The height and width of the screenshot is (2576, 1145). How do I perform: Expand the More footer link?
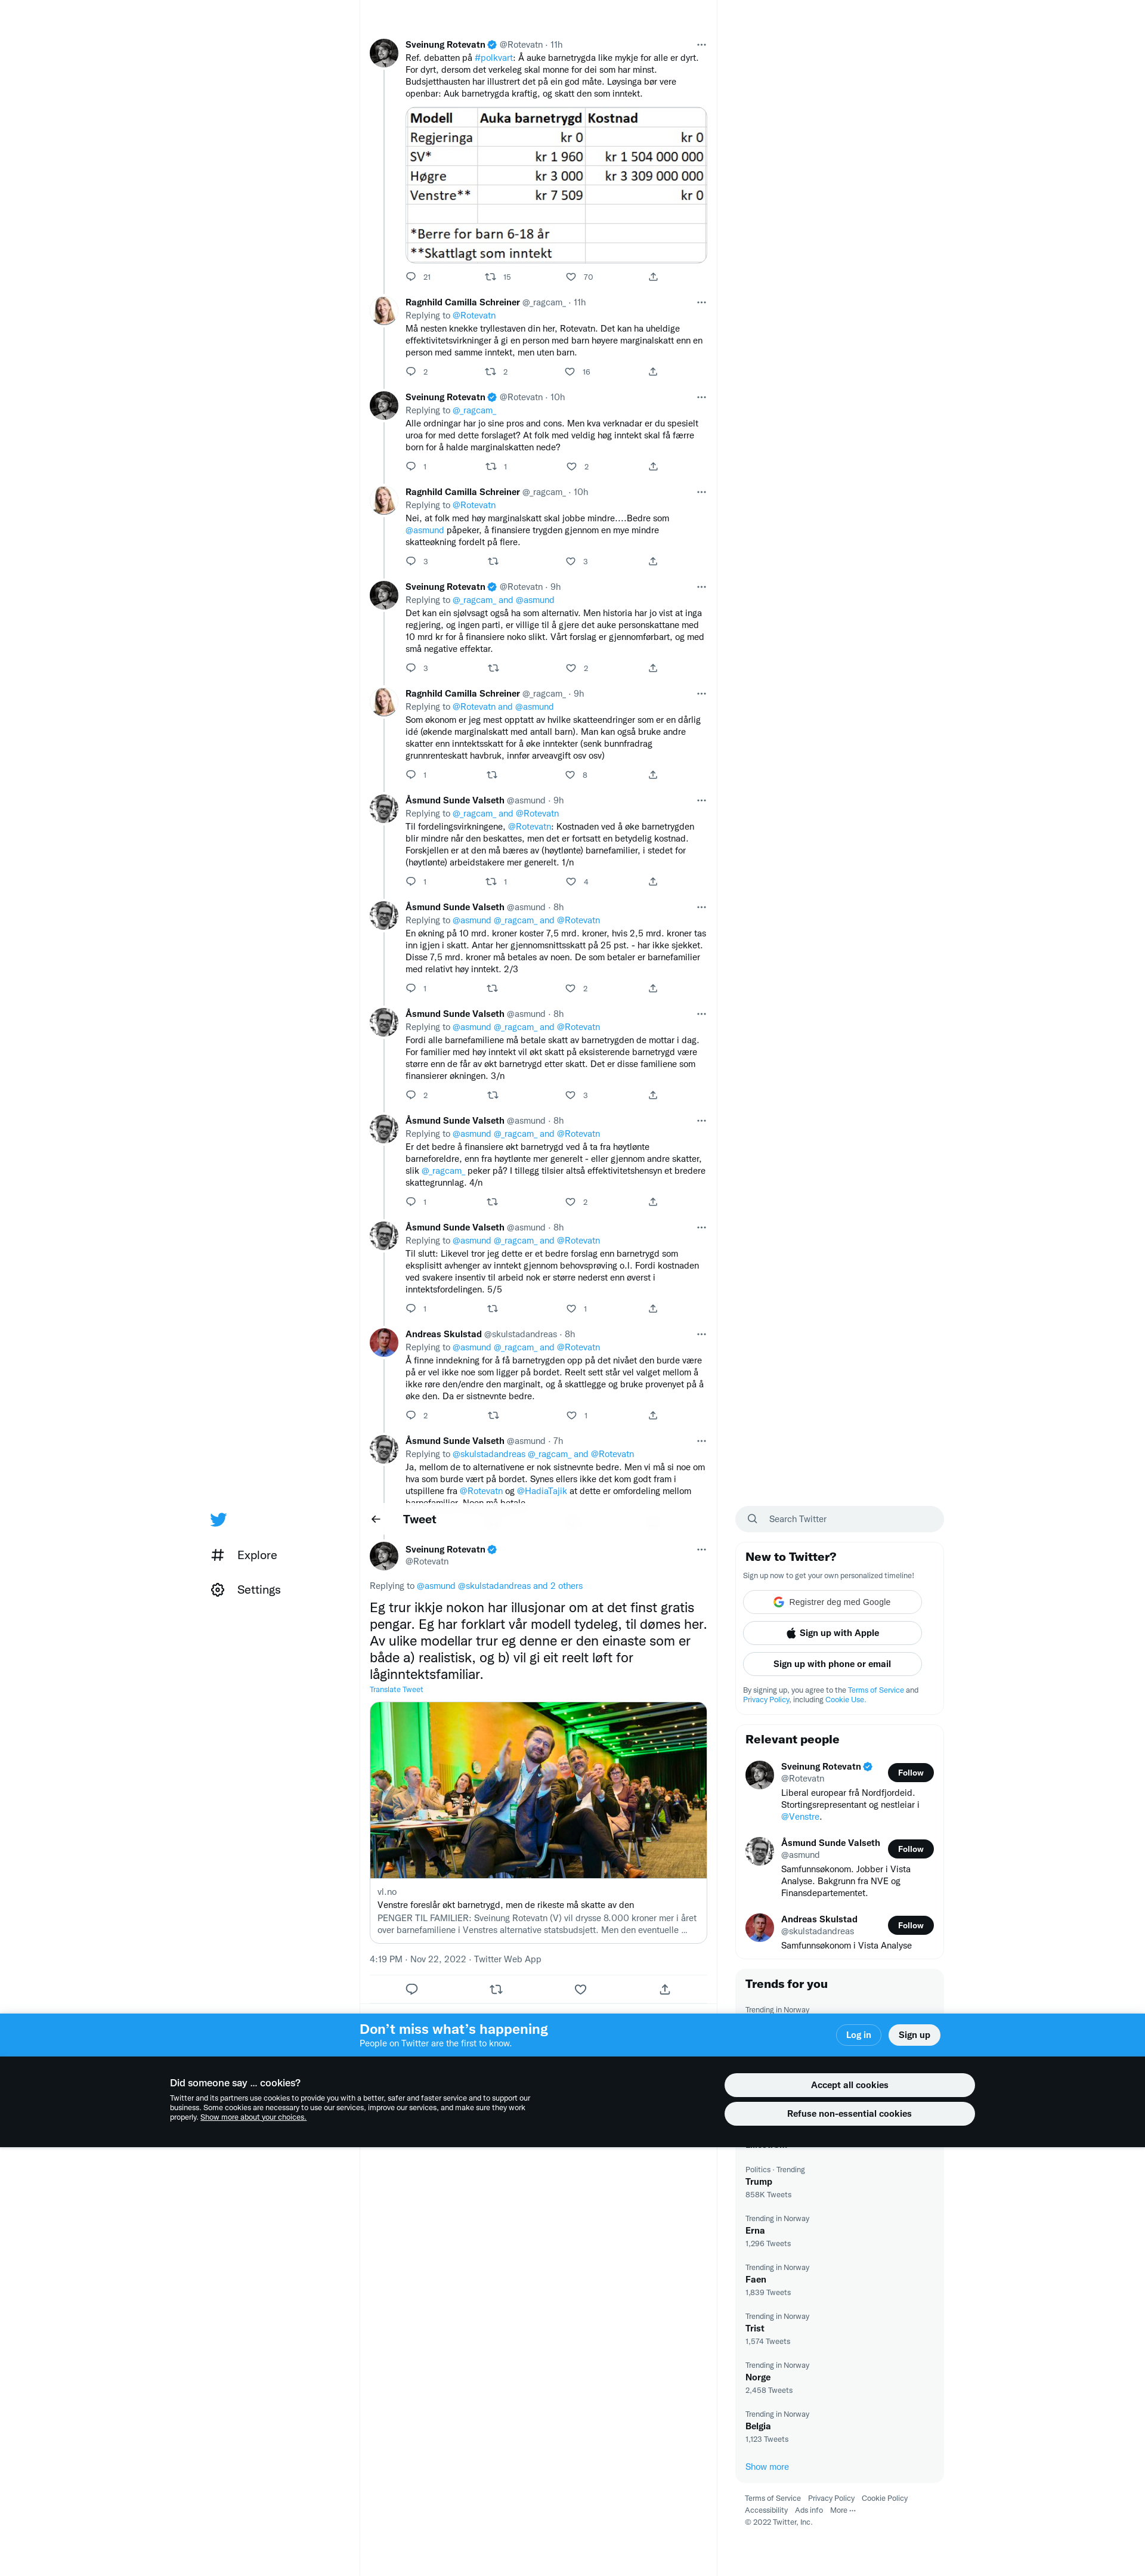842,2510
